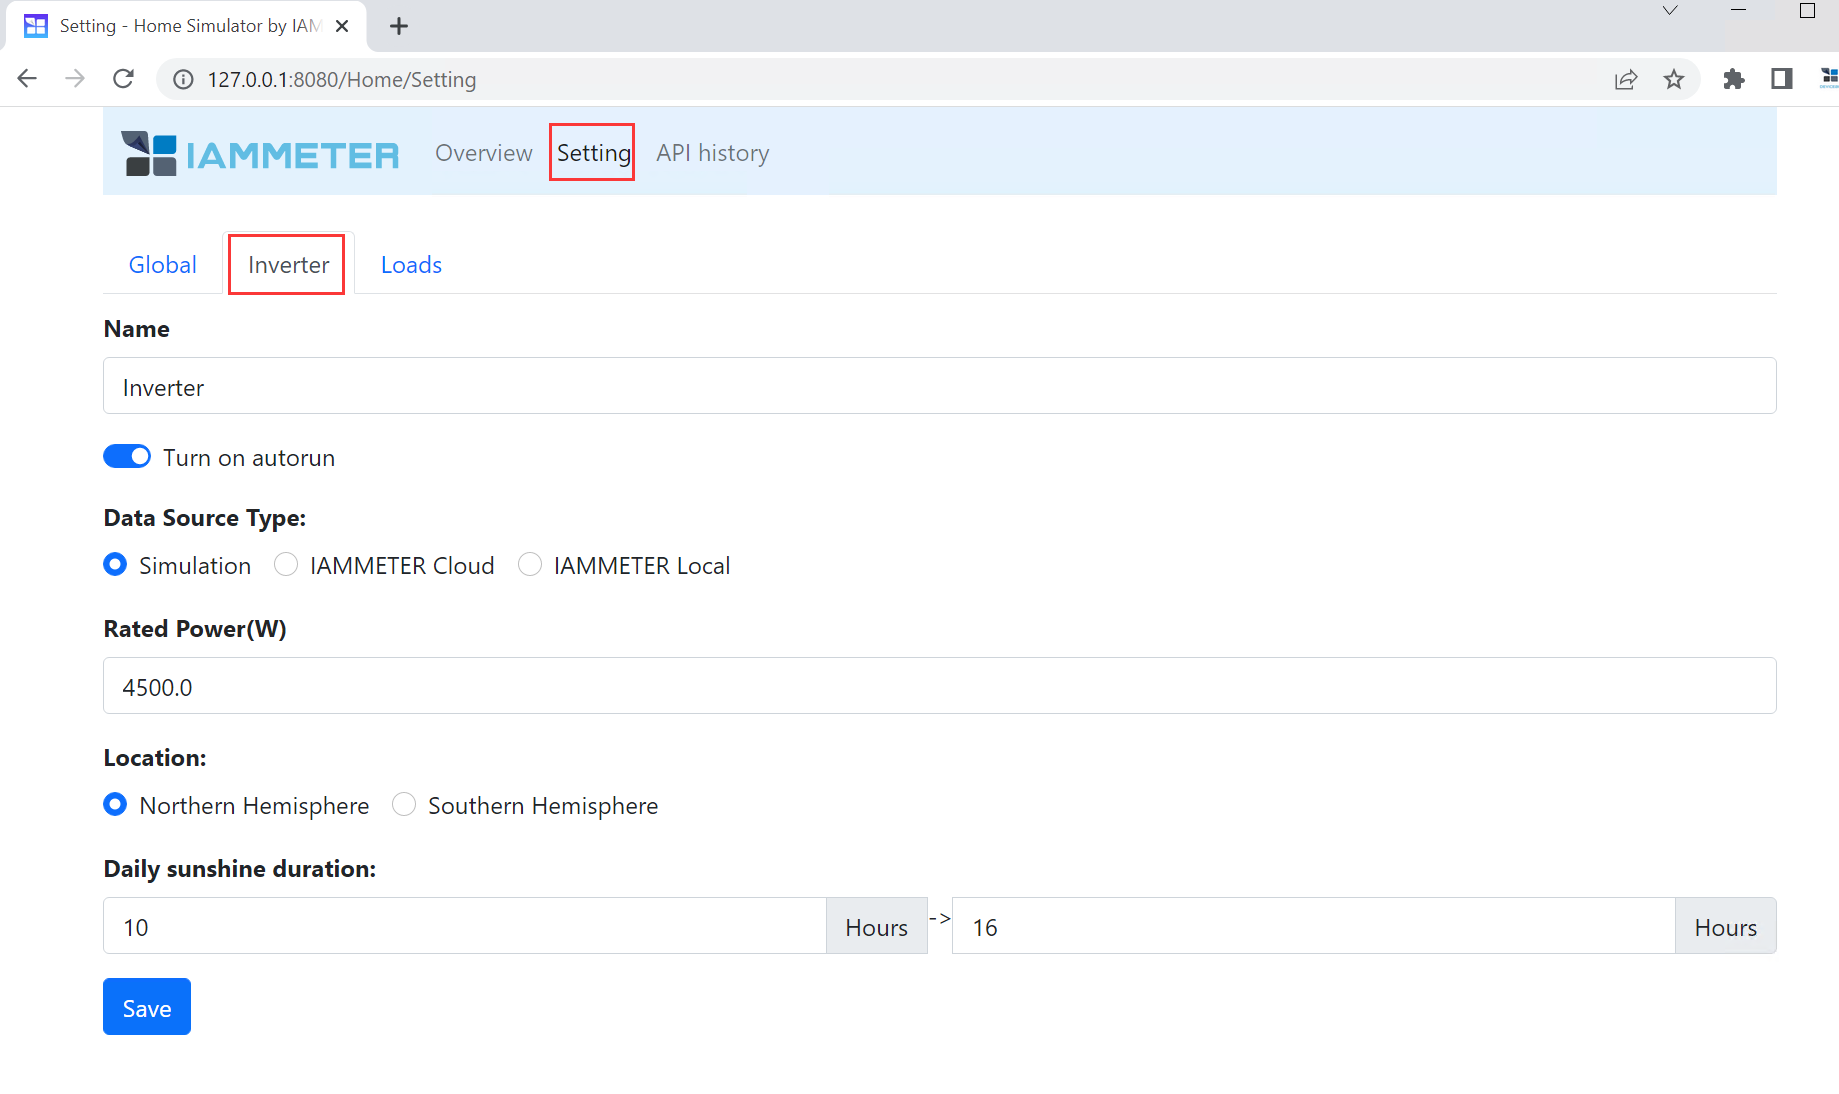Screen dimensions: 1839x1094
Task: Reload the page with refresh icon
Action: [x=123, y=79]
